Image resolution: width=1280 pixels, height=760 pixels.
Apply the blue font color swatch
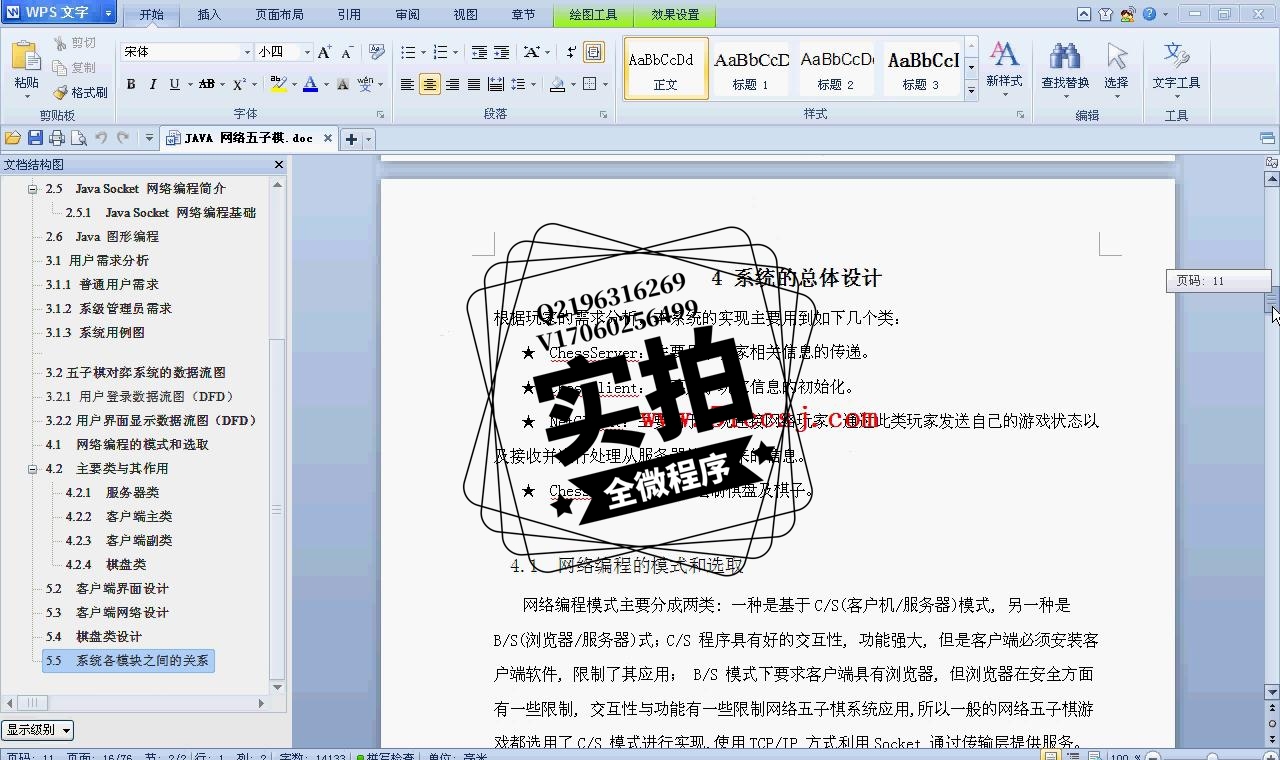click(311, 84)
